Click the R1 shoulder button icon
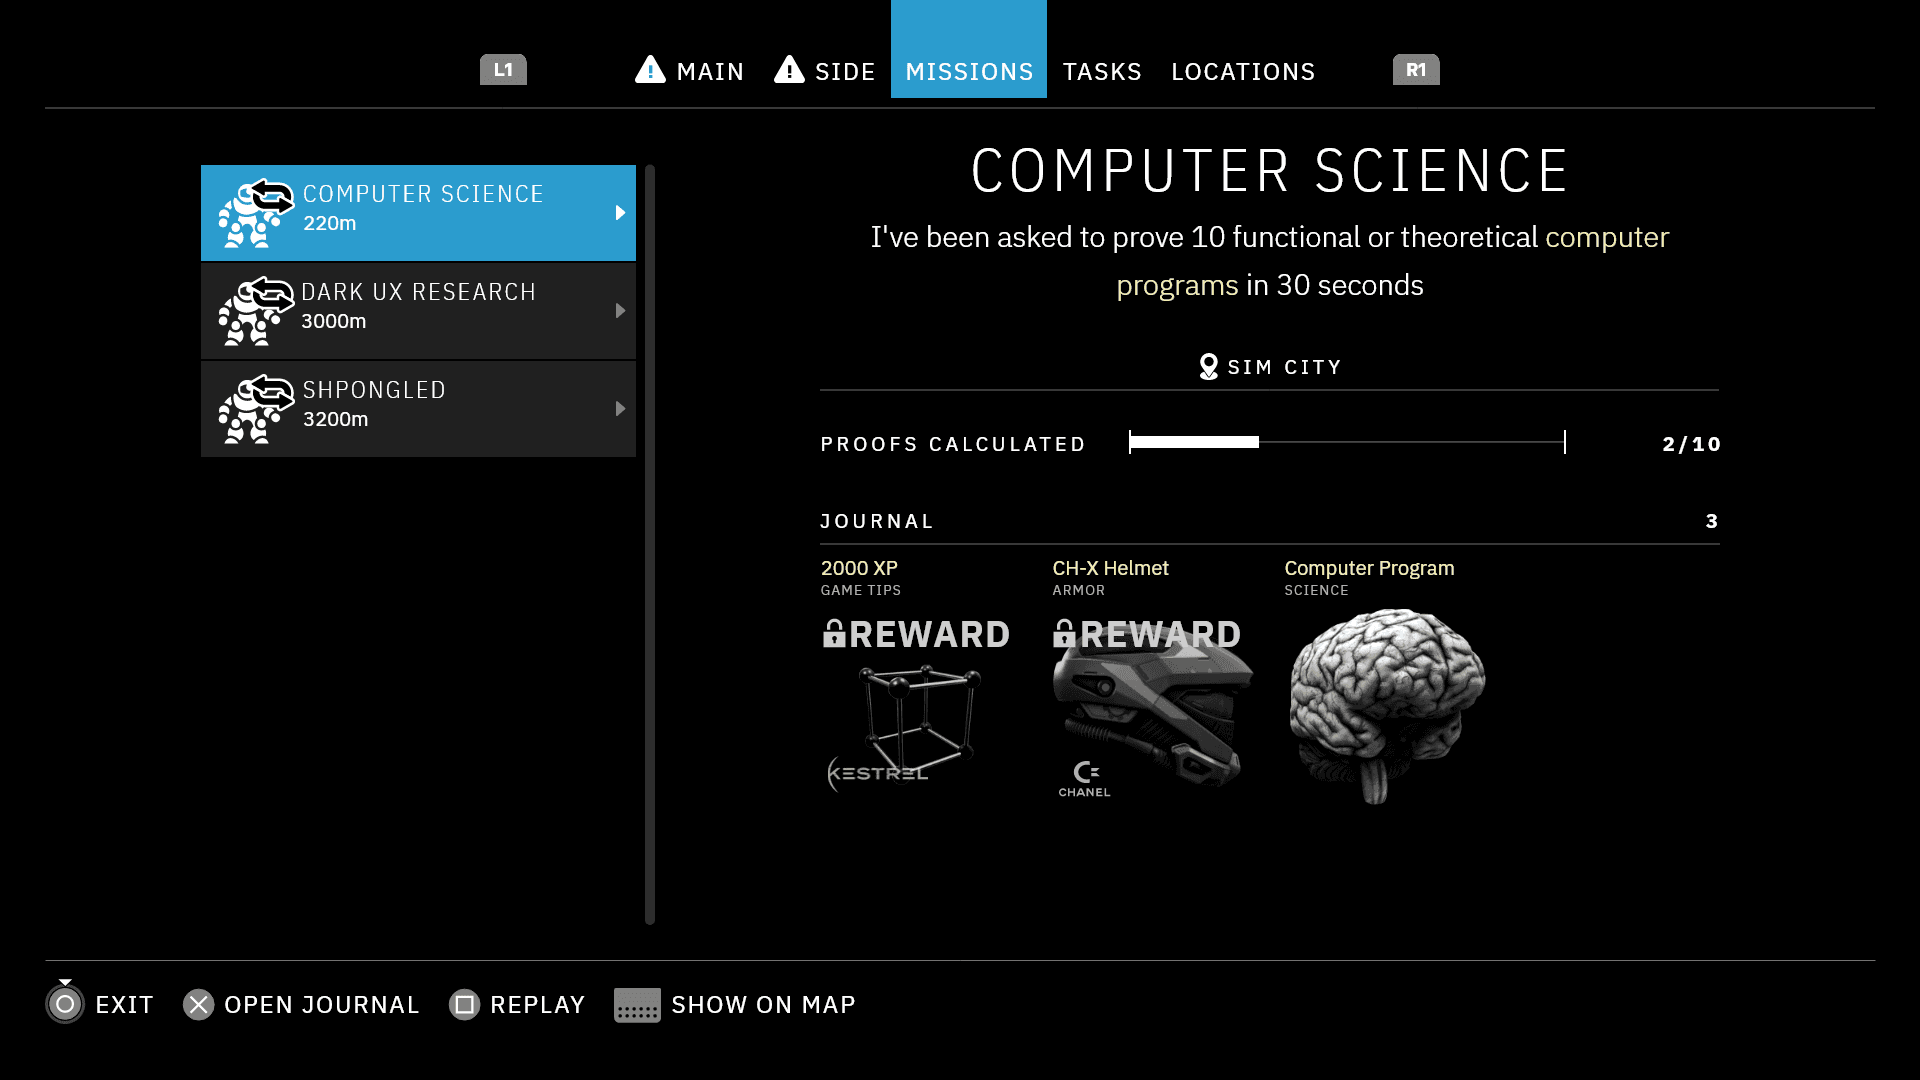 [x=1416, y=70]
